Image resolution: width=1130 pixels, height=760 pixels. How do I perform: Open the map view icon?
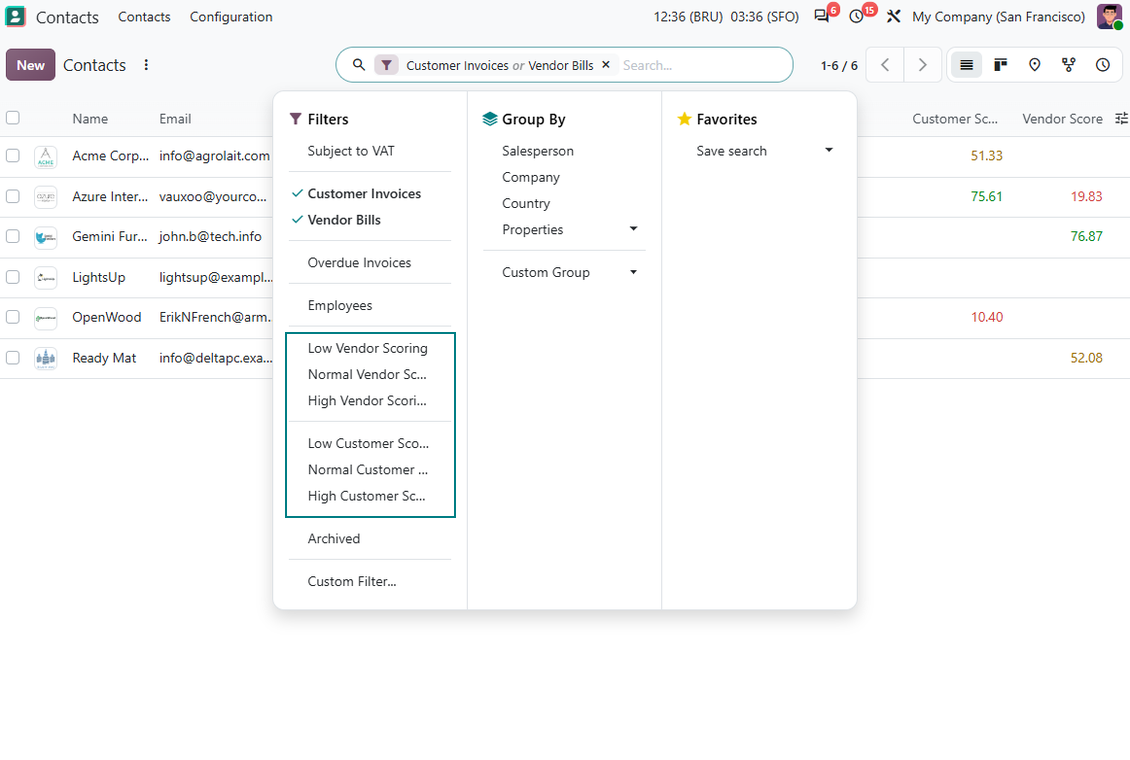[1034, 66]
